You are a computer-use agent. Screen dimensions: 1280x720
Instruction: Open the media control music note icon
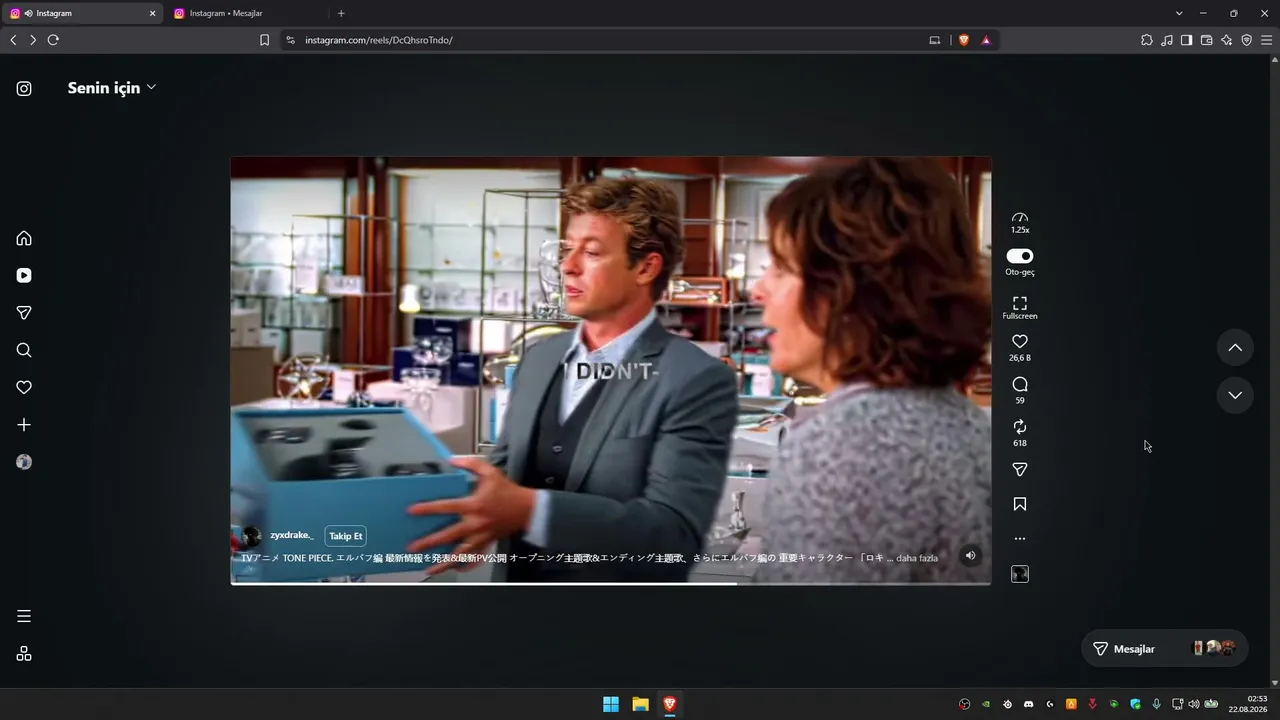[1167, 40]
